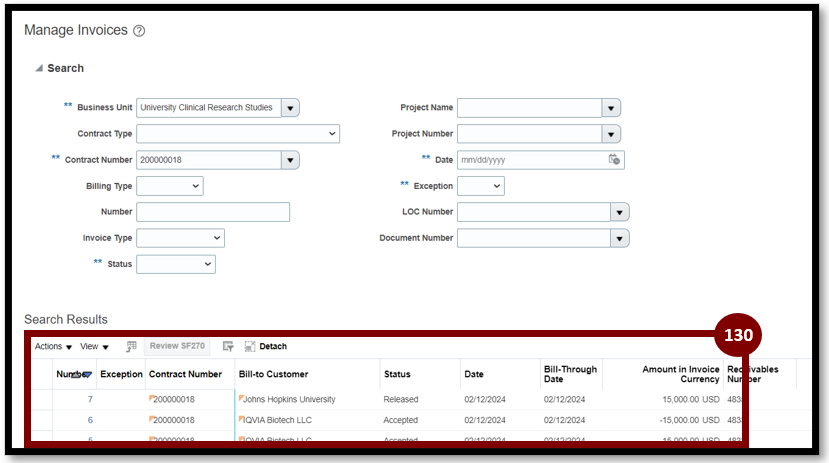The width and height of the screenshot is (829, 463).
Task: Click the Project Number input field
Action: (530, 134)
